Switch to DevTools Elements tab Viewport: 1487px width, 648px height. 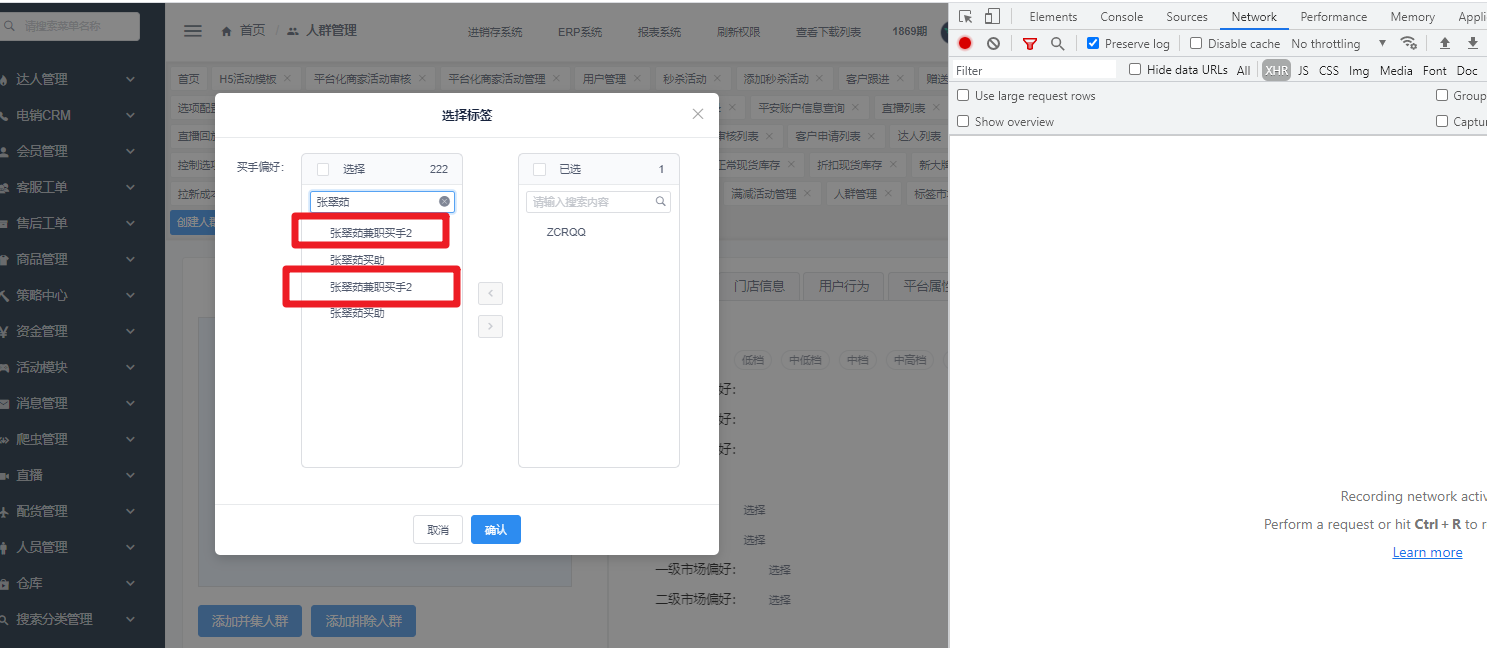[x=1053, y=16]
